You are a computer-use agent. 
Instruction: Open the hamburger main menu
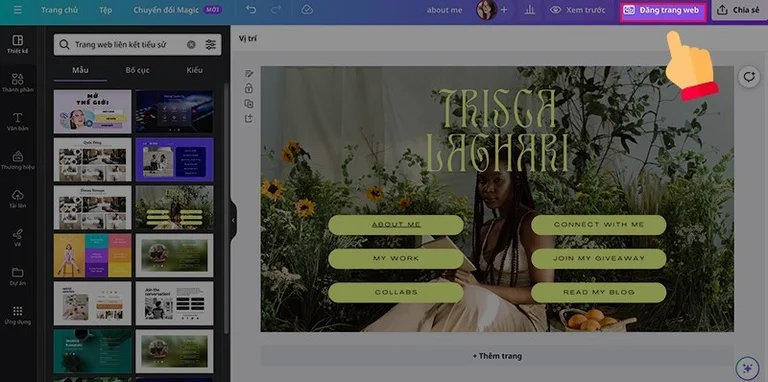click(18, 10)
